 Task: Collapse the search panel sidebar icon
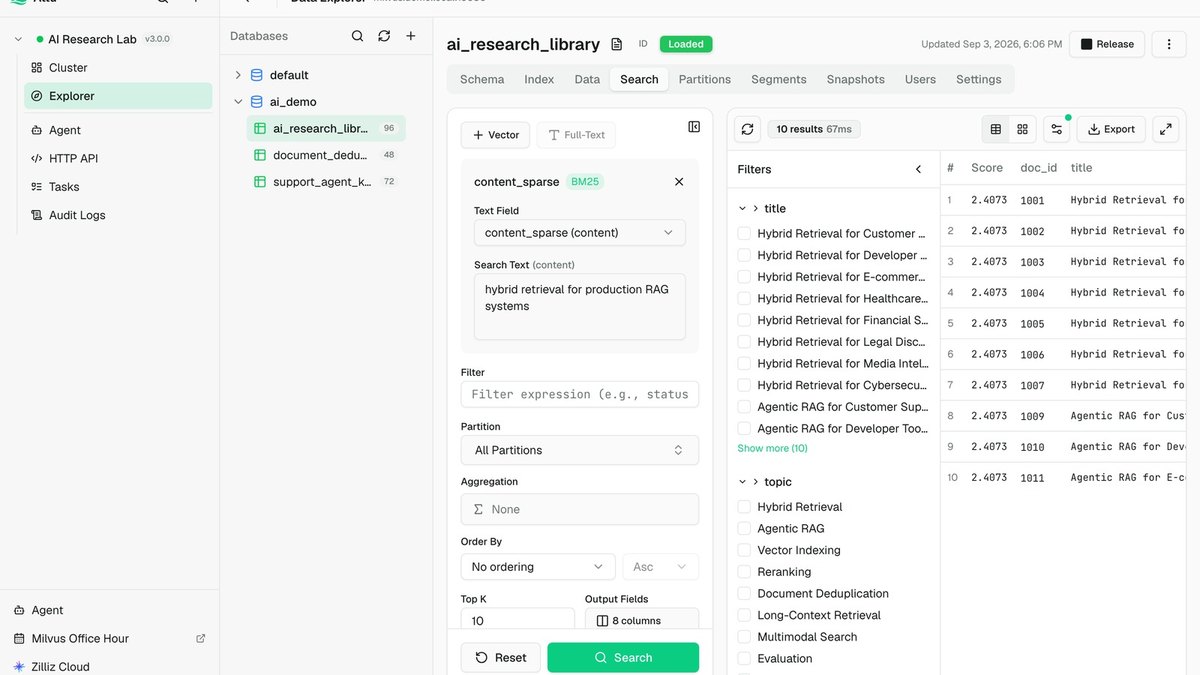[x=694, y=127]
